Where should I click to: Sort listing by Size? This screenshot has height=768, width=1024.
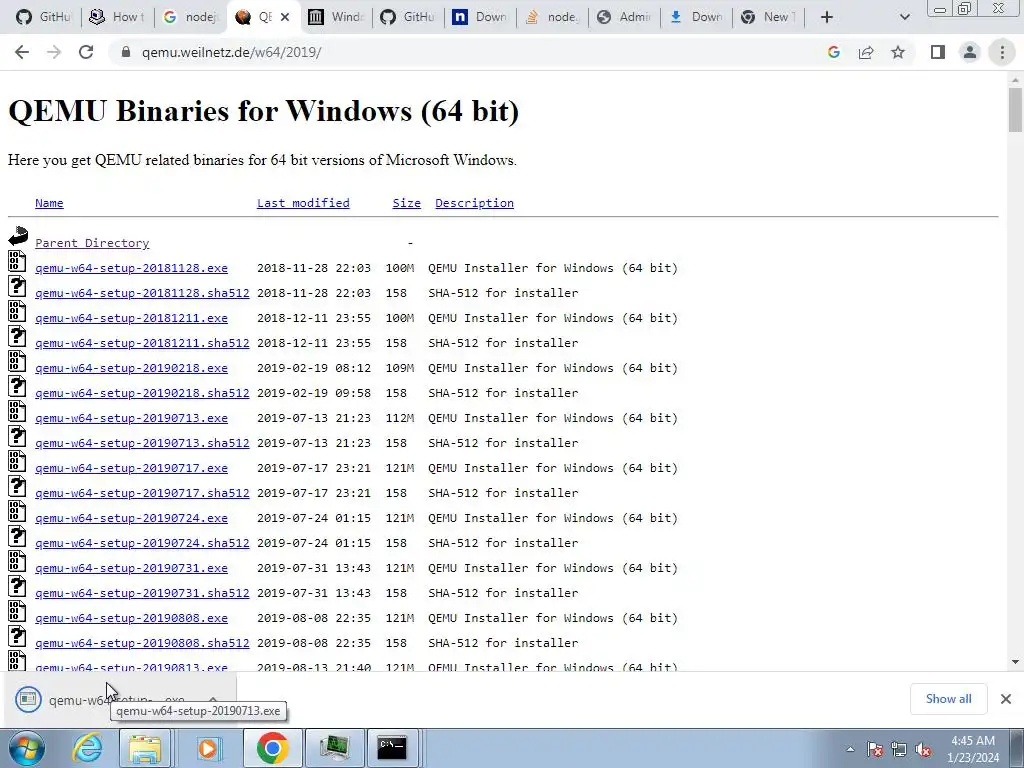click(406, 203)
